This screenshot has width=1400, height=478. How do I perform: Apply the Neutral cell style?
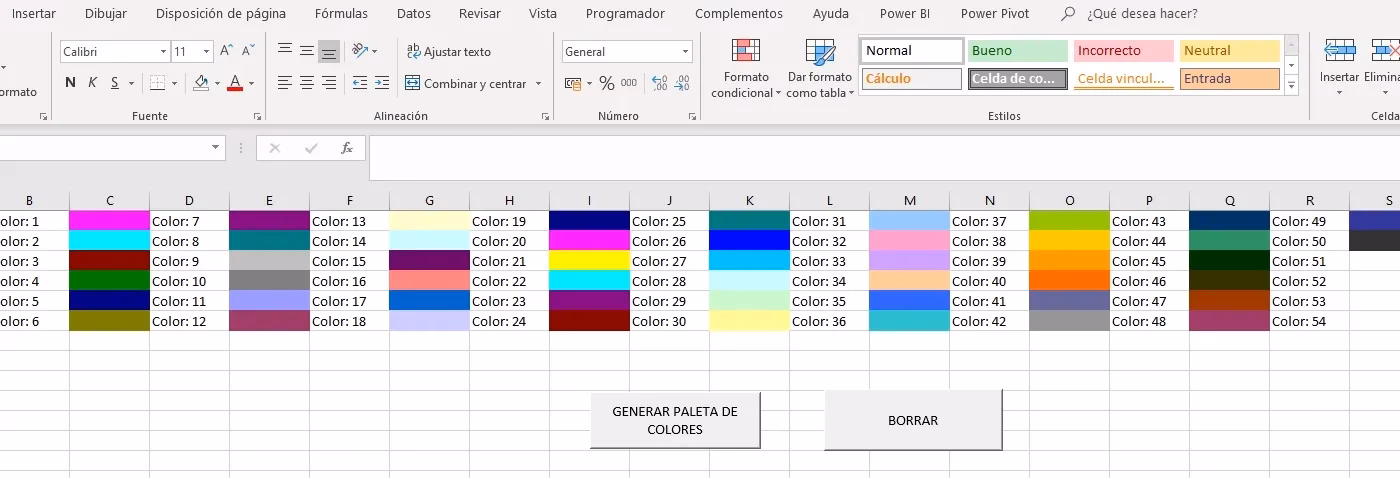tap(1229, 51)
